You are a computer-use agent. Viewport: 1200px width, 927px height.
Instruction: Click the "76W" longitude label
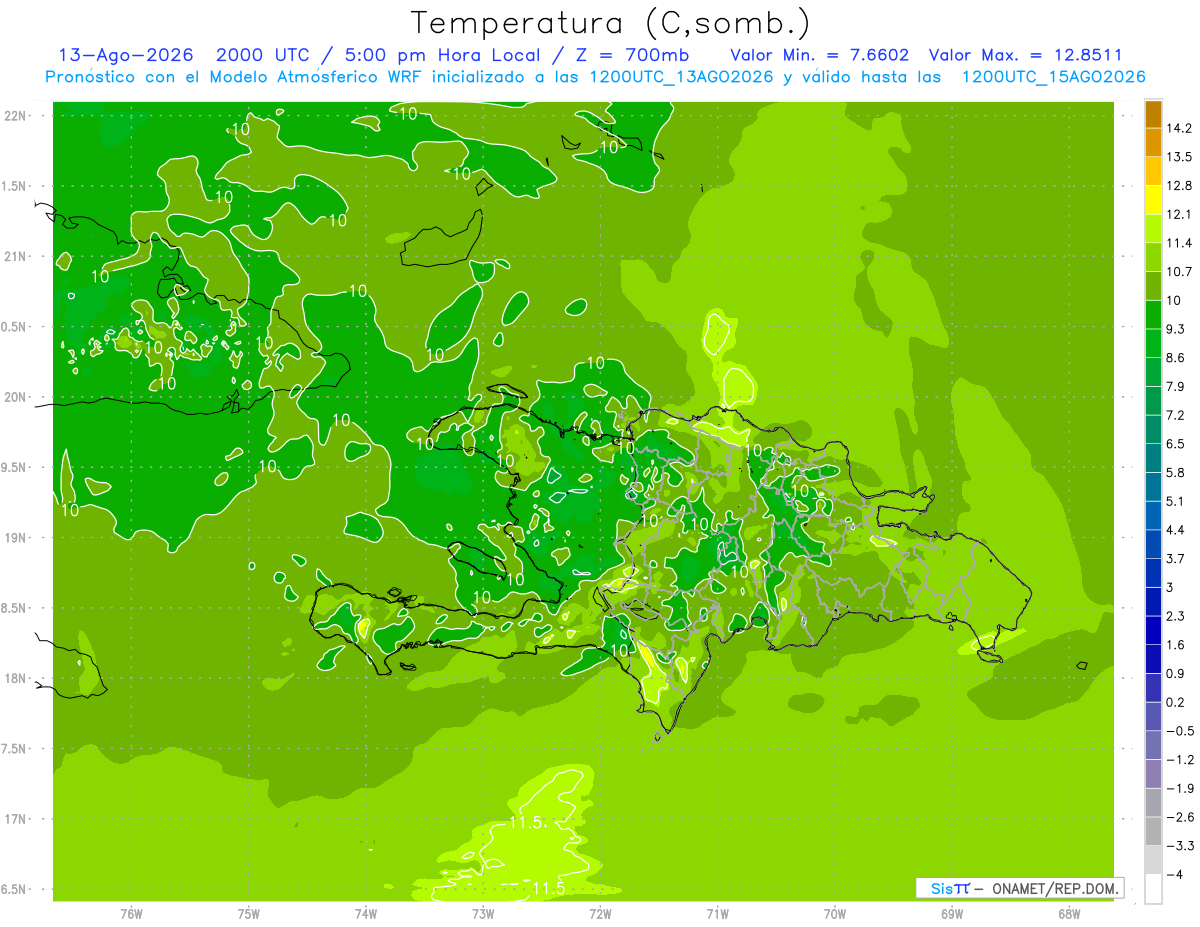coord(131,914)
